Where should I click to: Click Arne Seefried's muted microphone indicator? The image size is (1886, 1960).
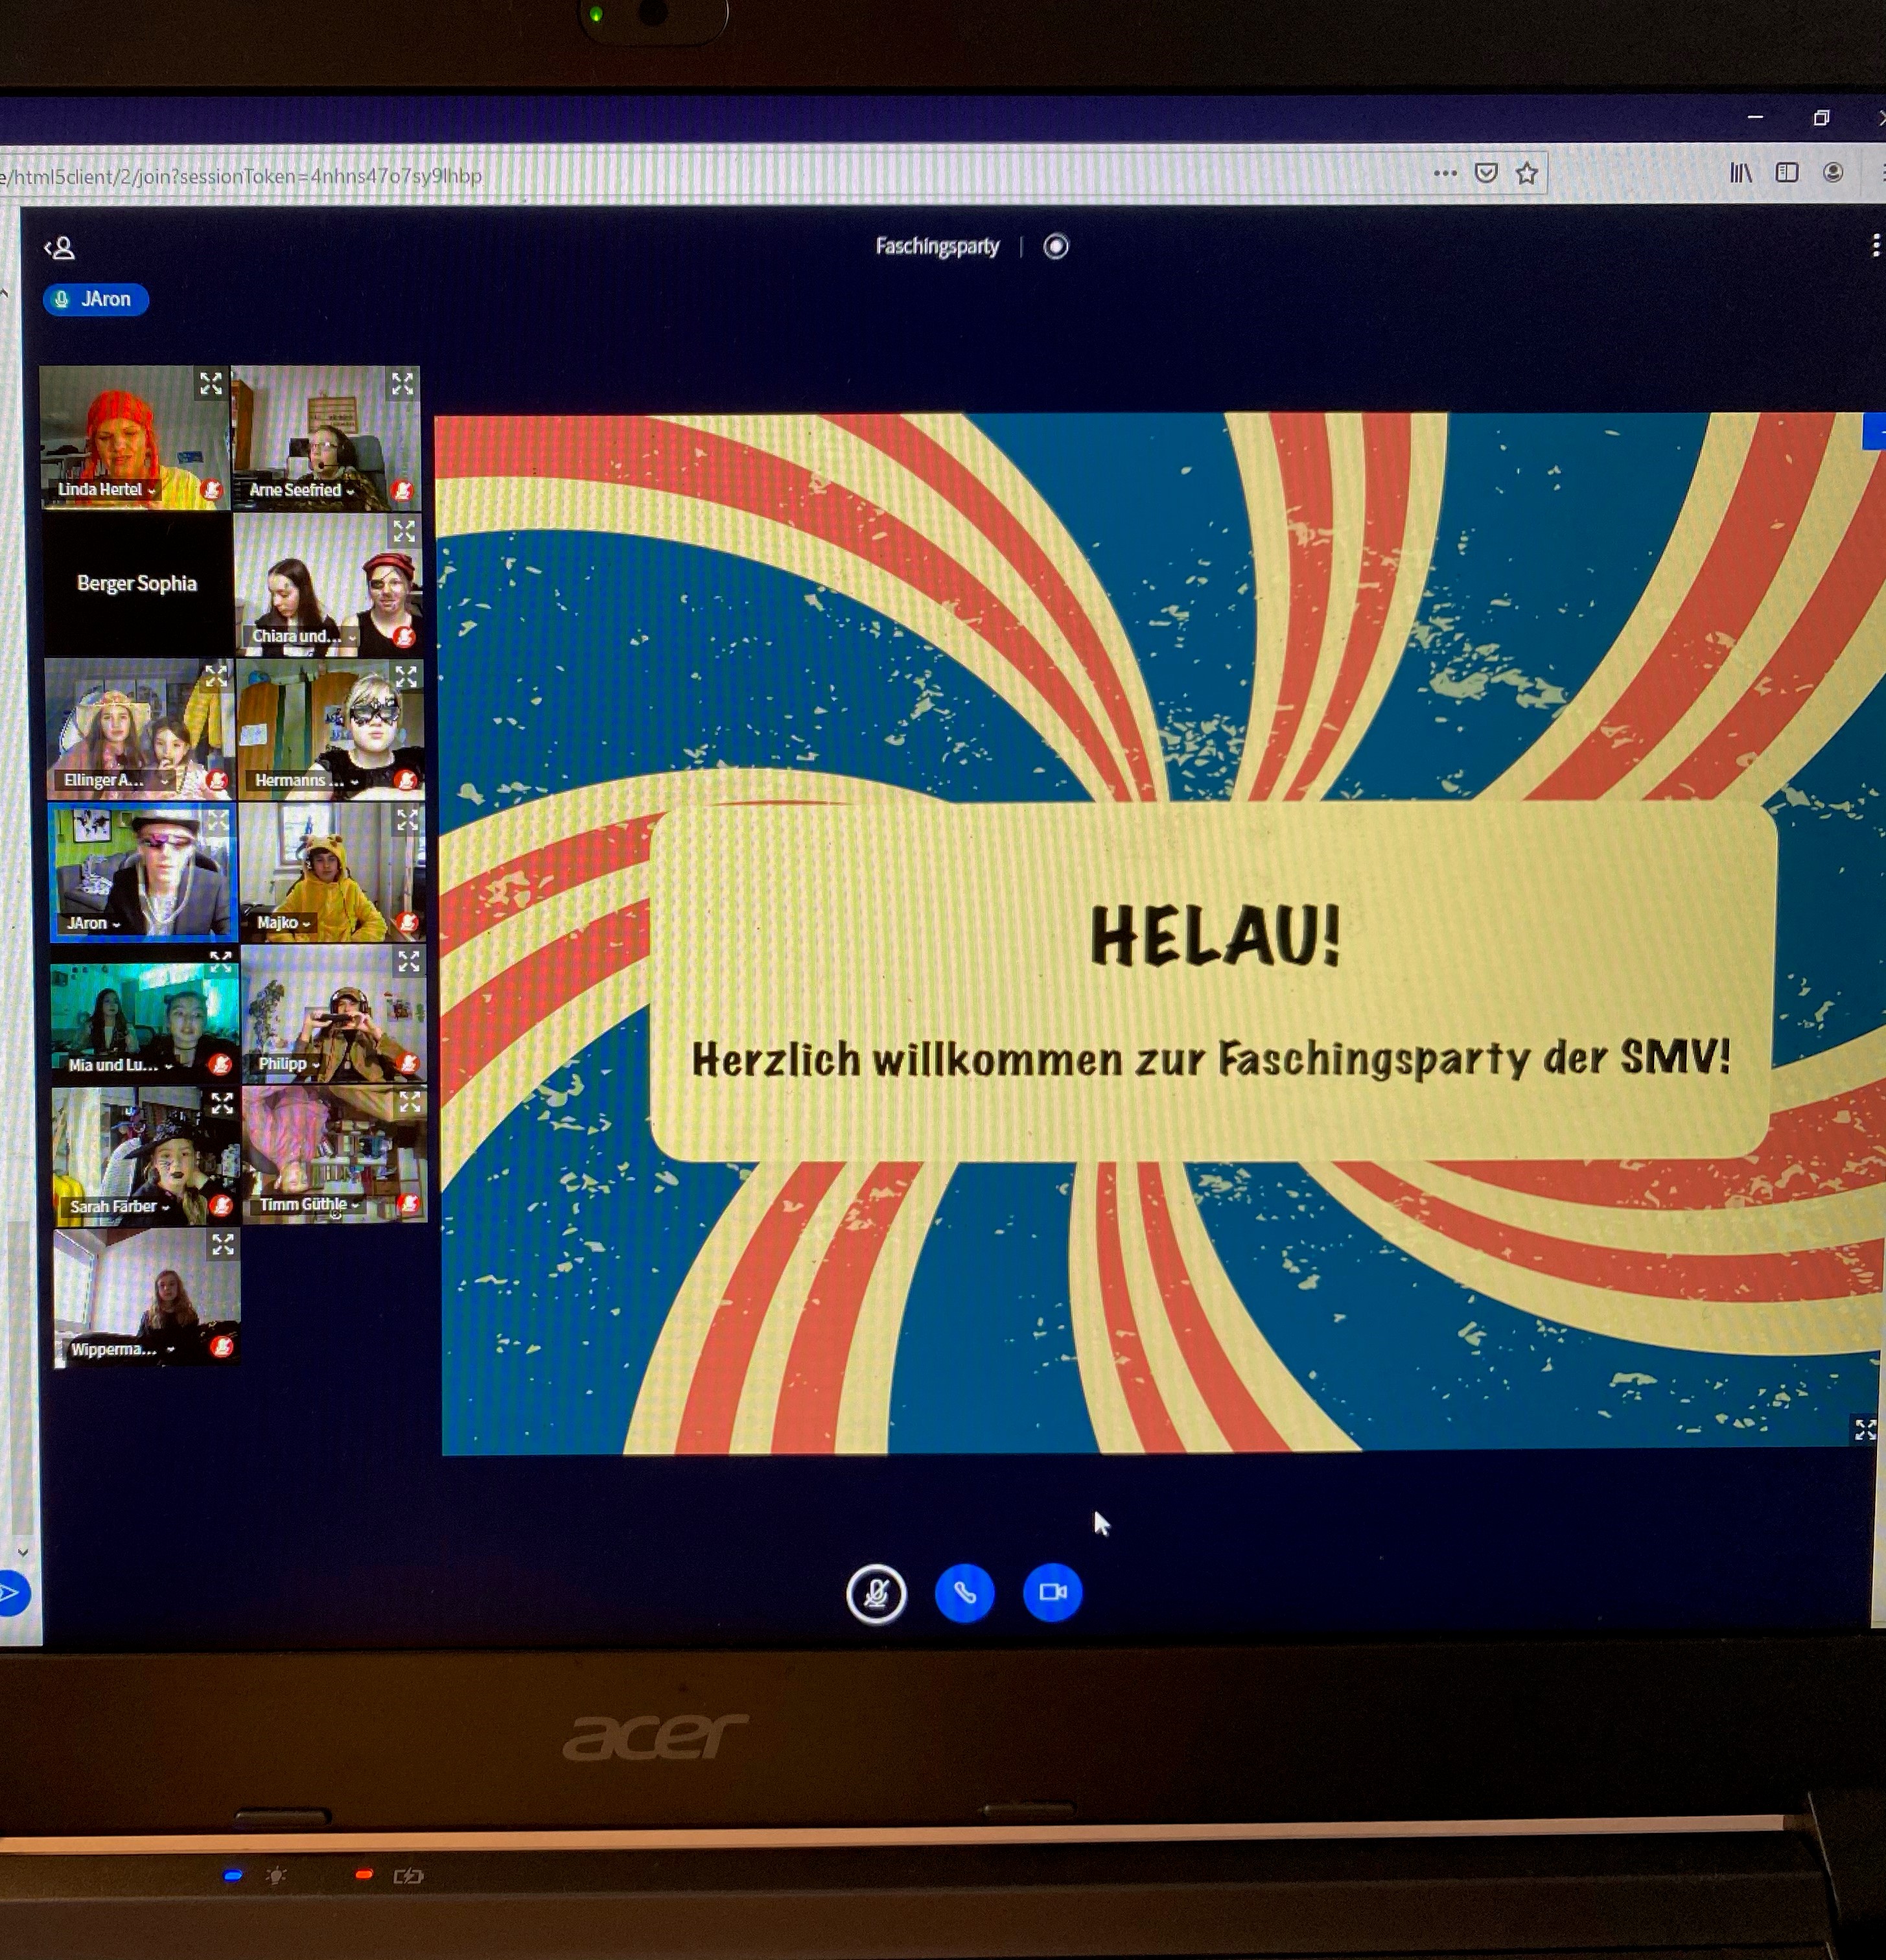coord(403,490)
